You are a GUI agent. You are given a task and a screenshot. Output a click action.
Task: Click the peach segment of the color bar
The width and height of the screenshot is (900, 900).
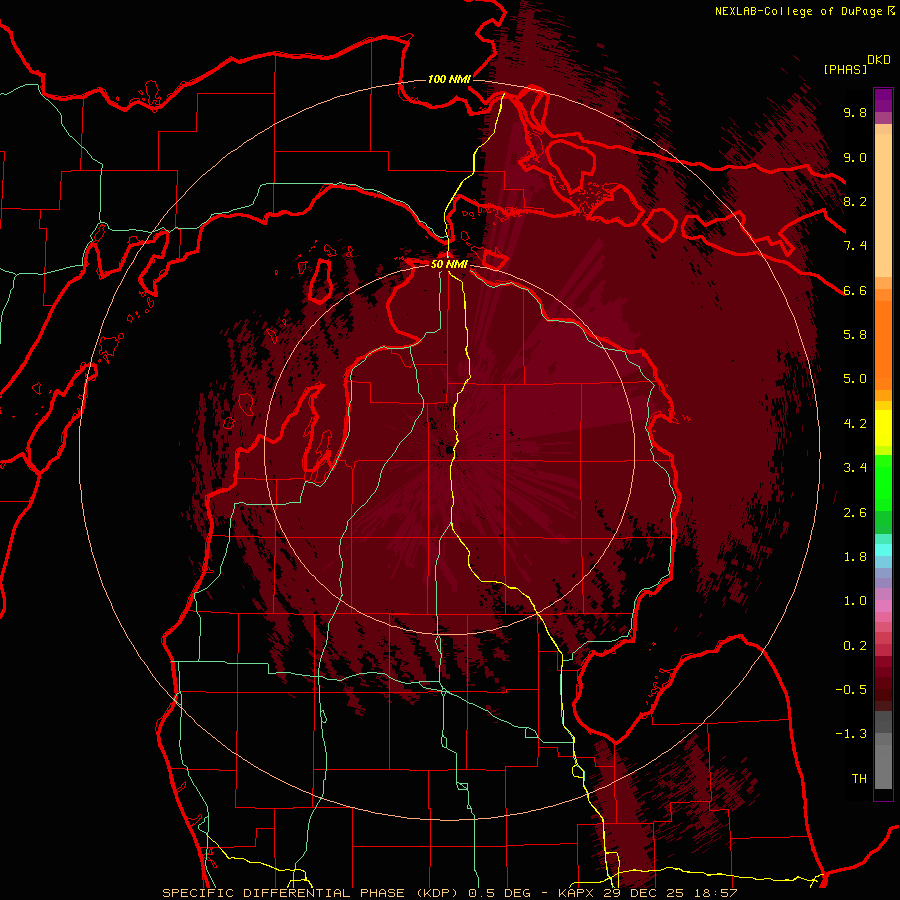[883, 207]
